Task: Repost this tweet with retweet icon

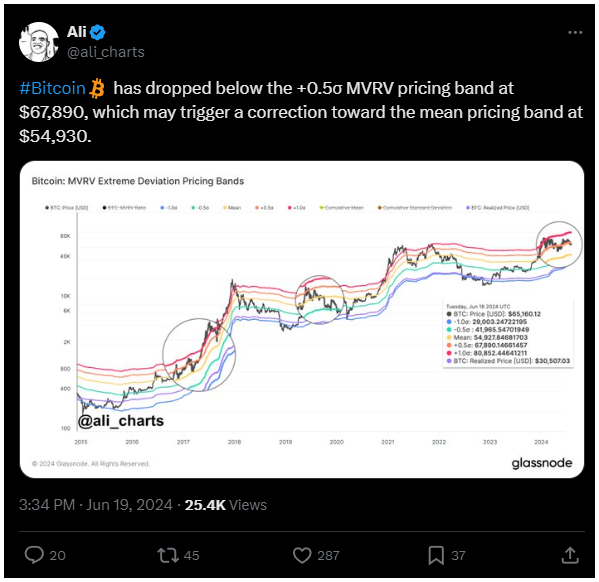Action: (168, 555)
